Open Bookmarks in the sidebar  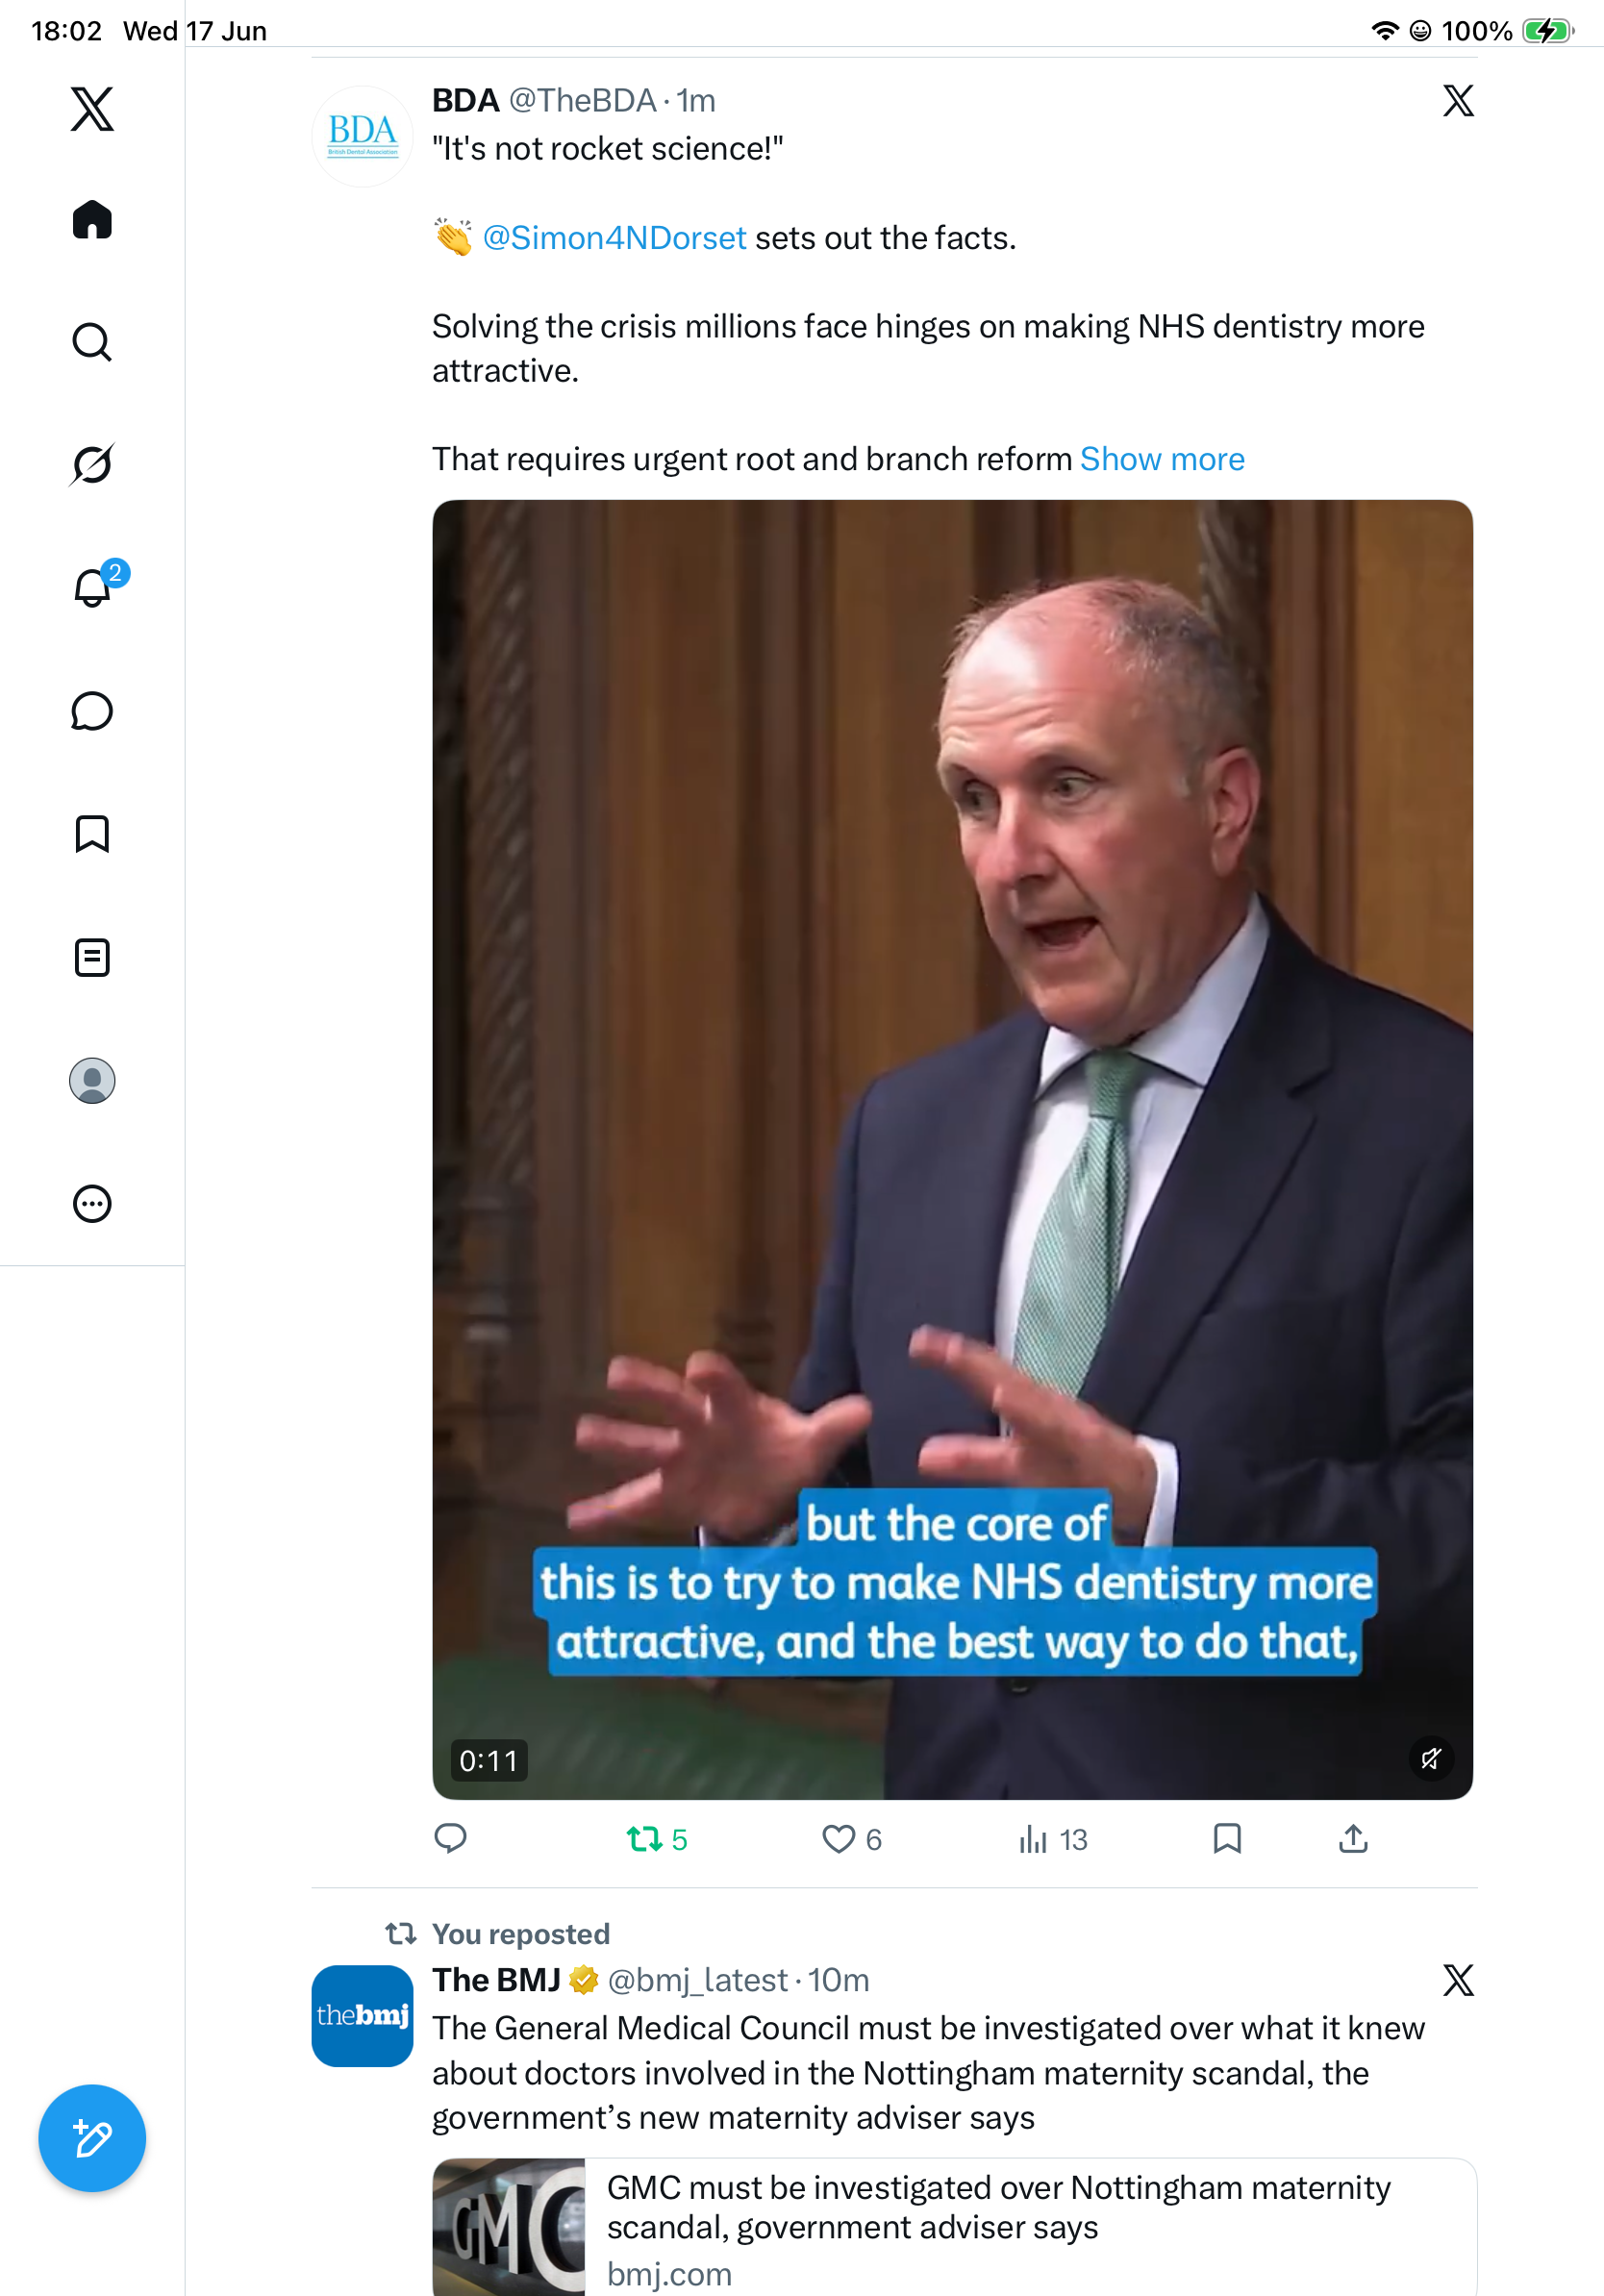pyautogui.click(x=92, y=834)
